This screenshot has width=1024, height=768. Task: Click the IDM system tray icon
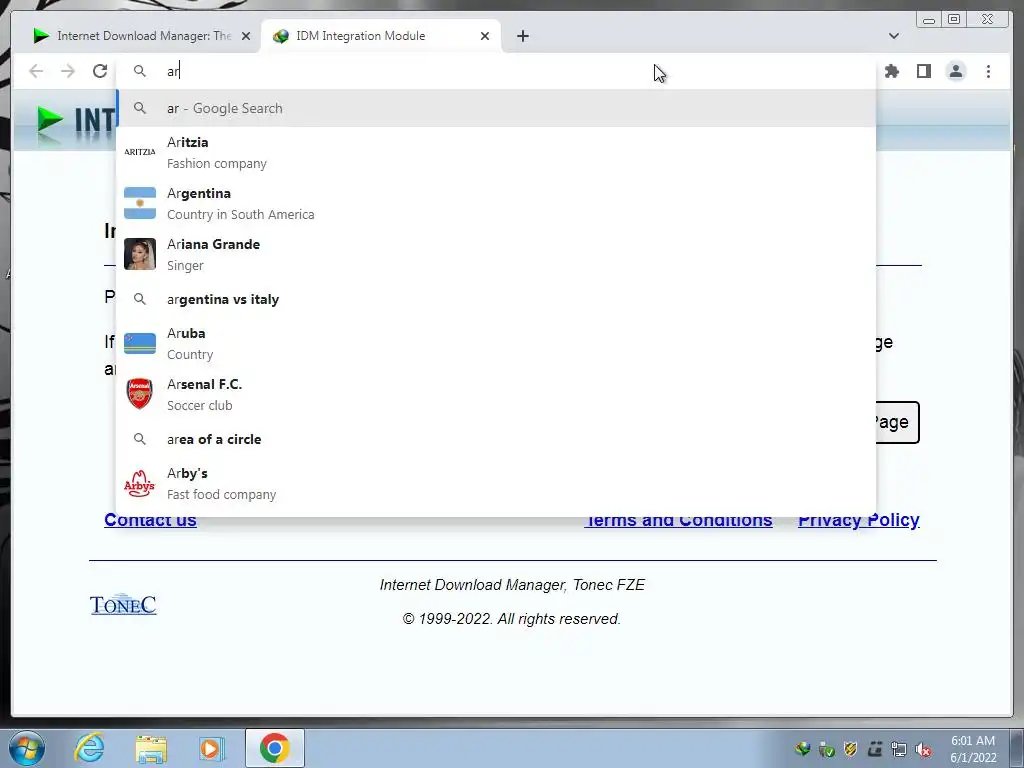803,750
